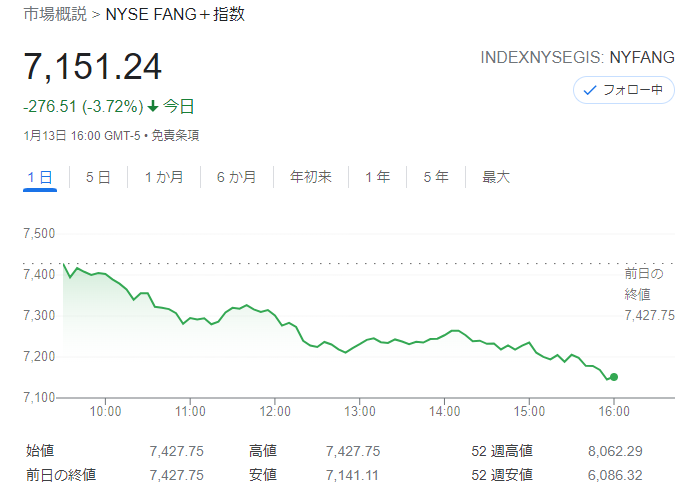Image resolution: width=693 pixels, height=498 pixels.
Task: Click the 高値 high value 7,427.75
Action: click(353, 451)
